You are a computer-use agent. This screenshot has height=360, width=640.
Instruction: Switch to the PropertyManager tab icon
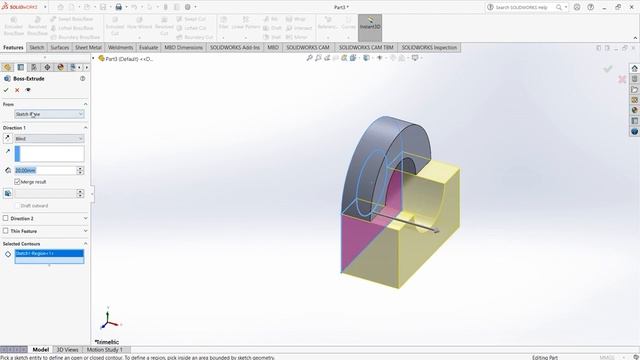tap(21, 67)
